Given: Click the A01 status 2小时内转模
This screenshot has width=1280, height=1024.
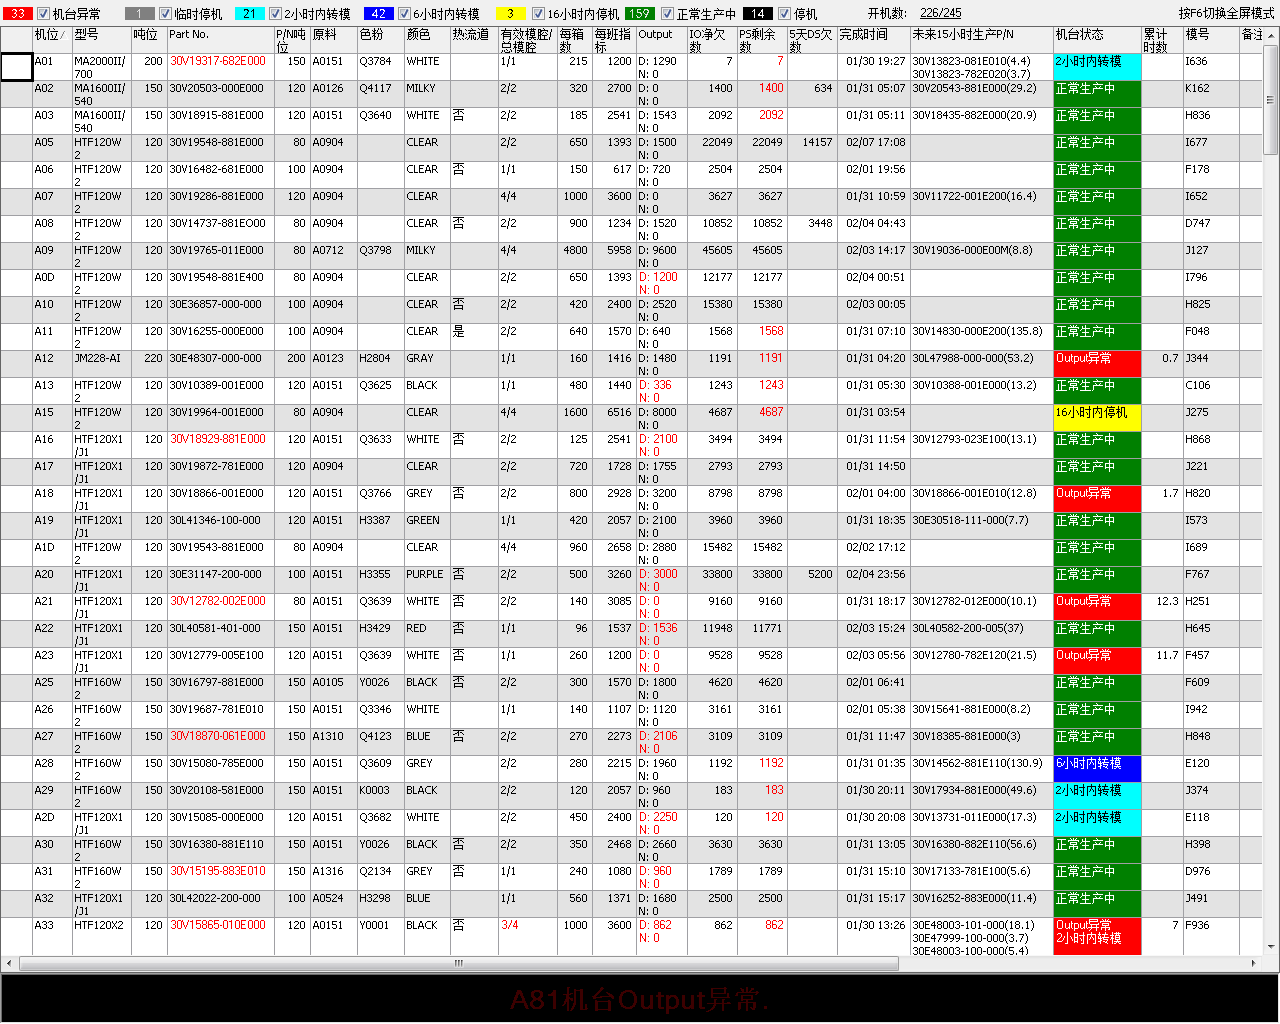Looking at the screenshot, I should point(1097,67).
